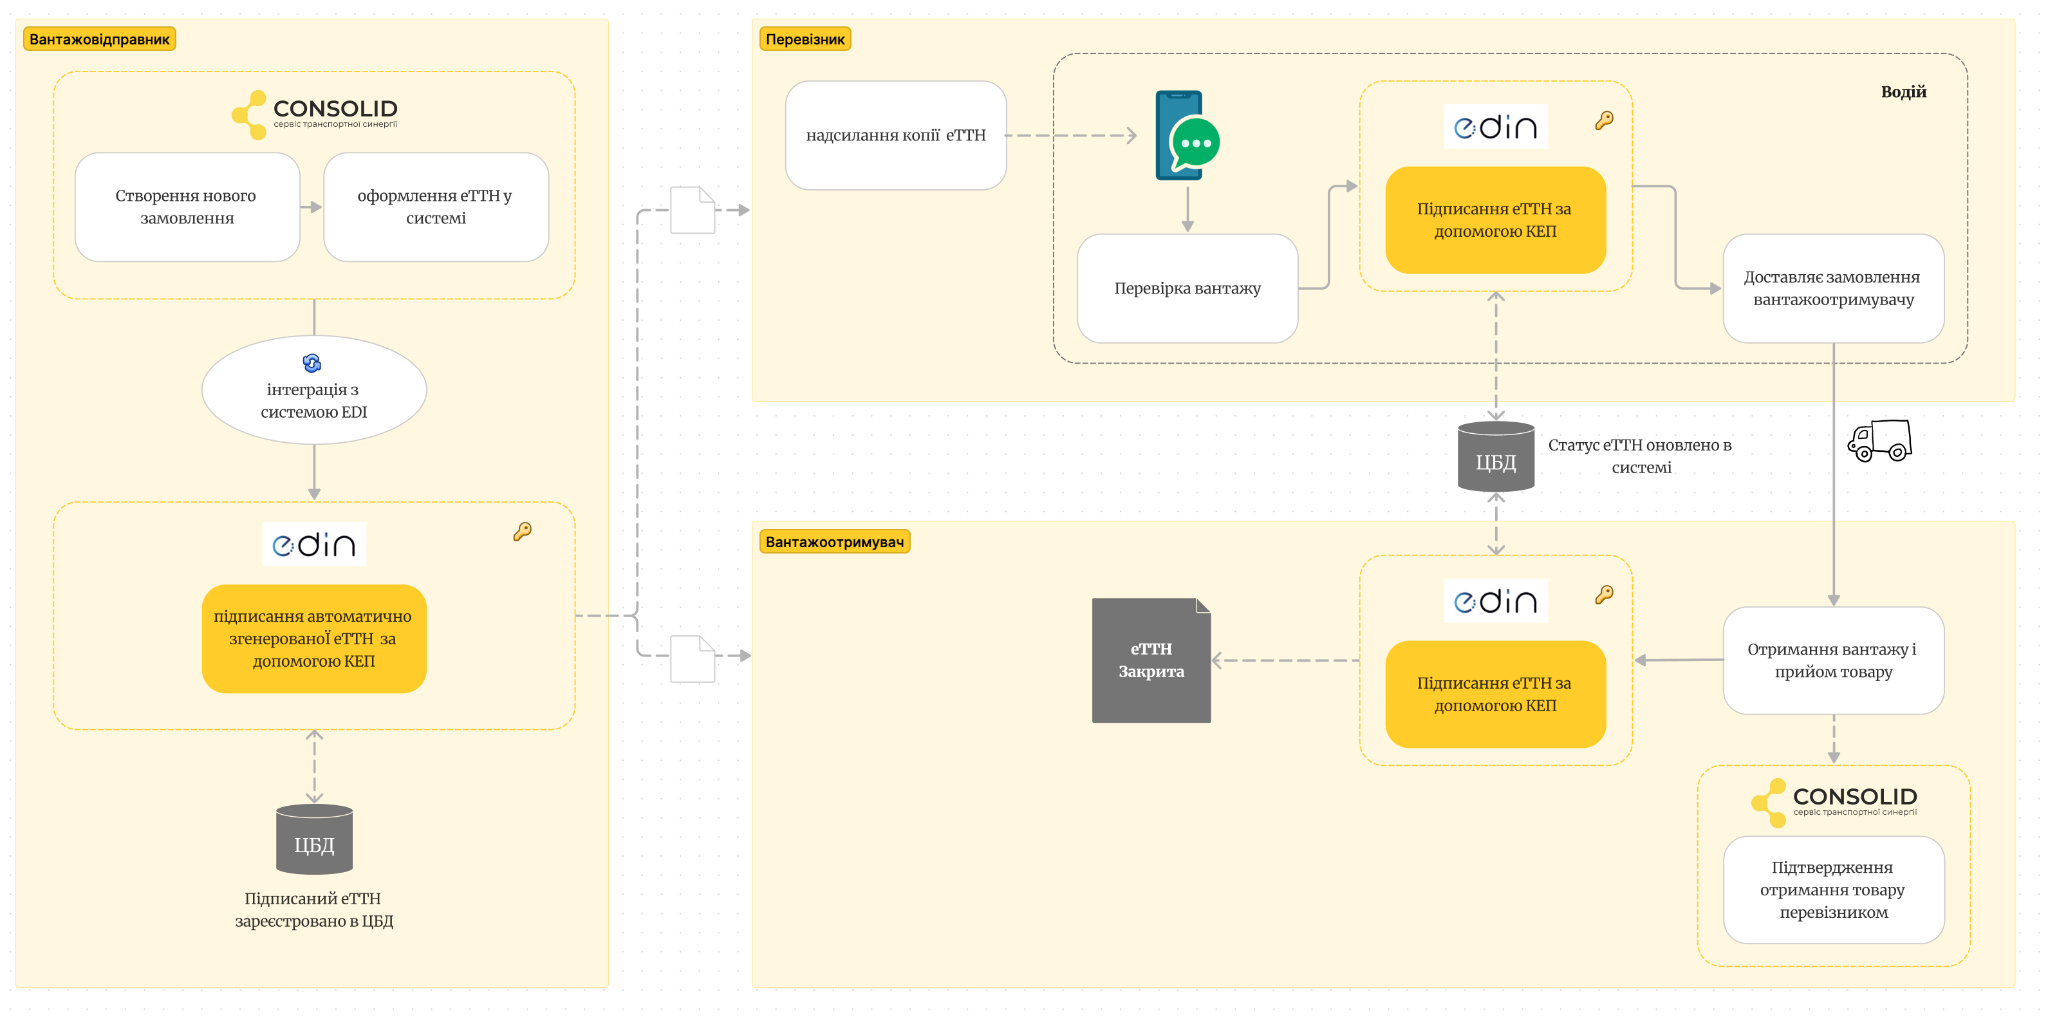Click the 'Перевізник' section label
The height and width of the screenshot is (1019, 2048).
pos(805,40)
